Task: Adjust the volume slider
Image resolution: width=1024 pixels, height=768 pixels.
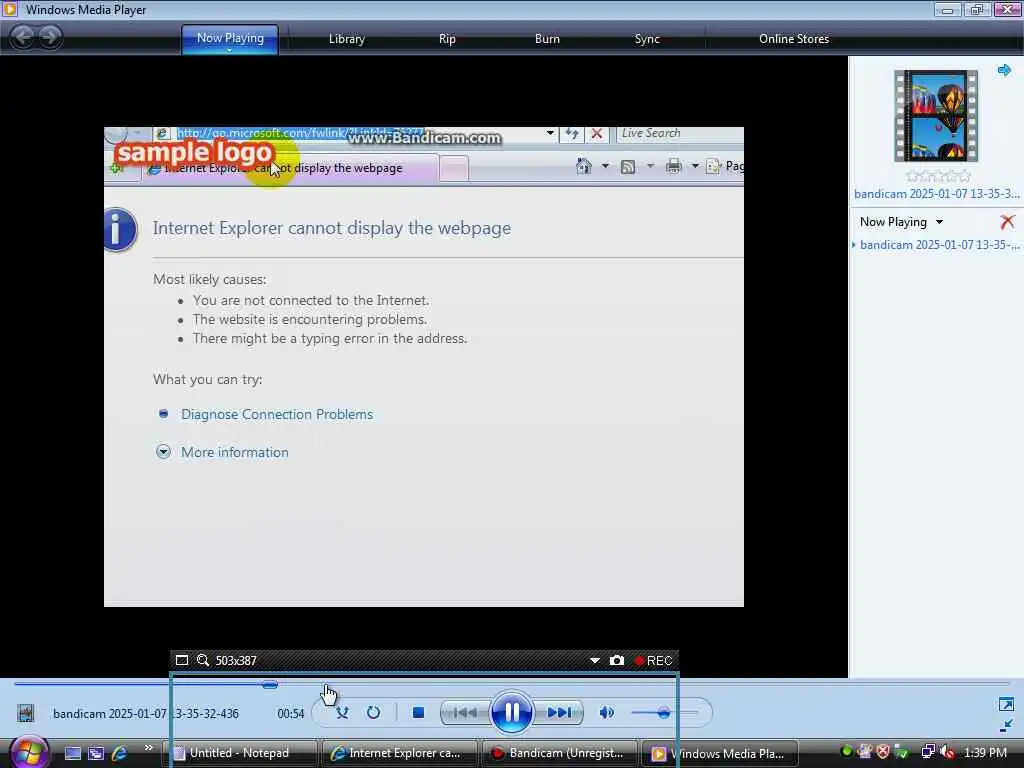Action: 664,712
